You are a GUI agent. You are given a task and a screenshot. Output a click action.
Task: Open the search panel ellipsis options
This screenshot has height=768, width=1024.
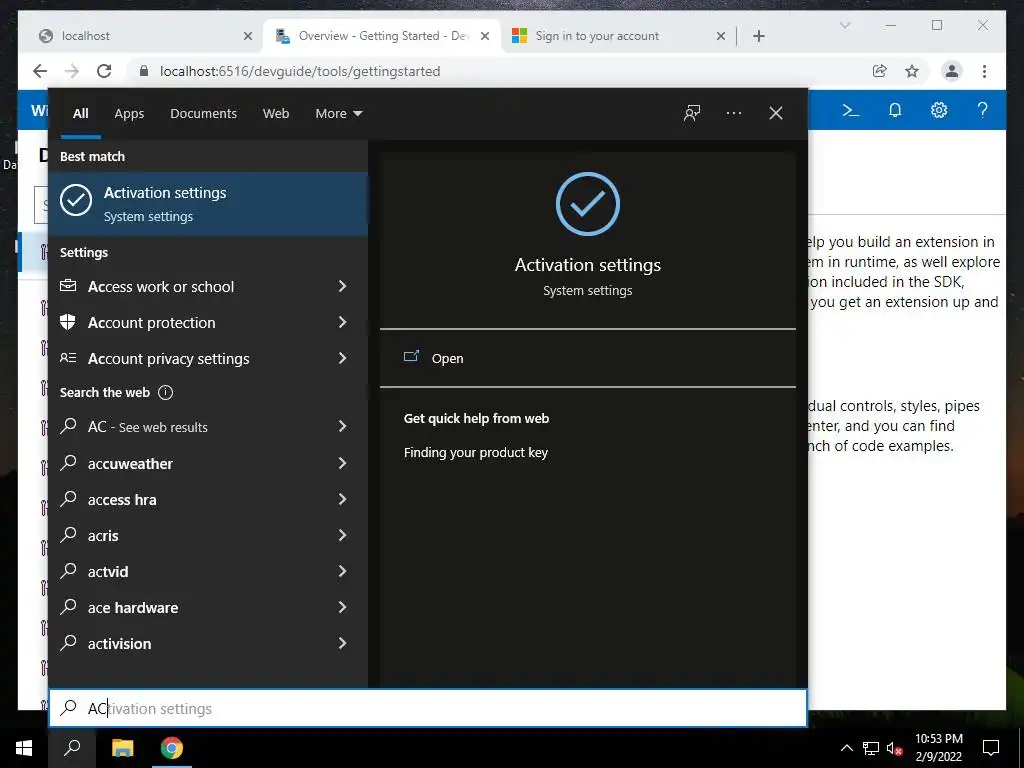[x=734, y=113]
